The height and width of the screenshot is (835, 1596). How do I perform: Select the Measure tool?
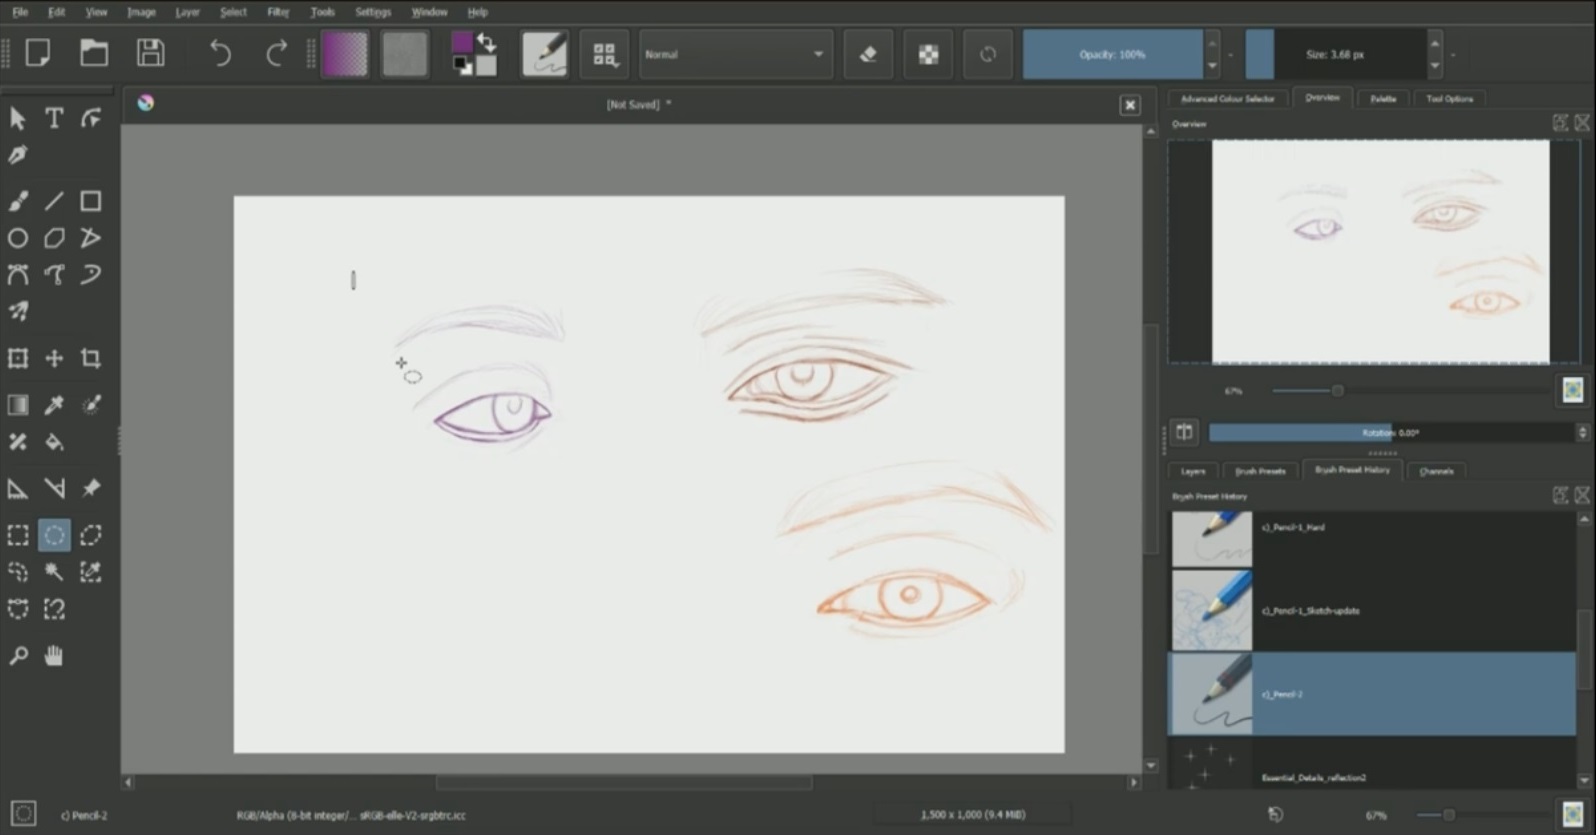point(54,488)
